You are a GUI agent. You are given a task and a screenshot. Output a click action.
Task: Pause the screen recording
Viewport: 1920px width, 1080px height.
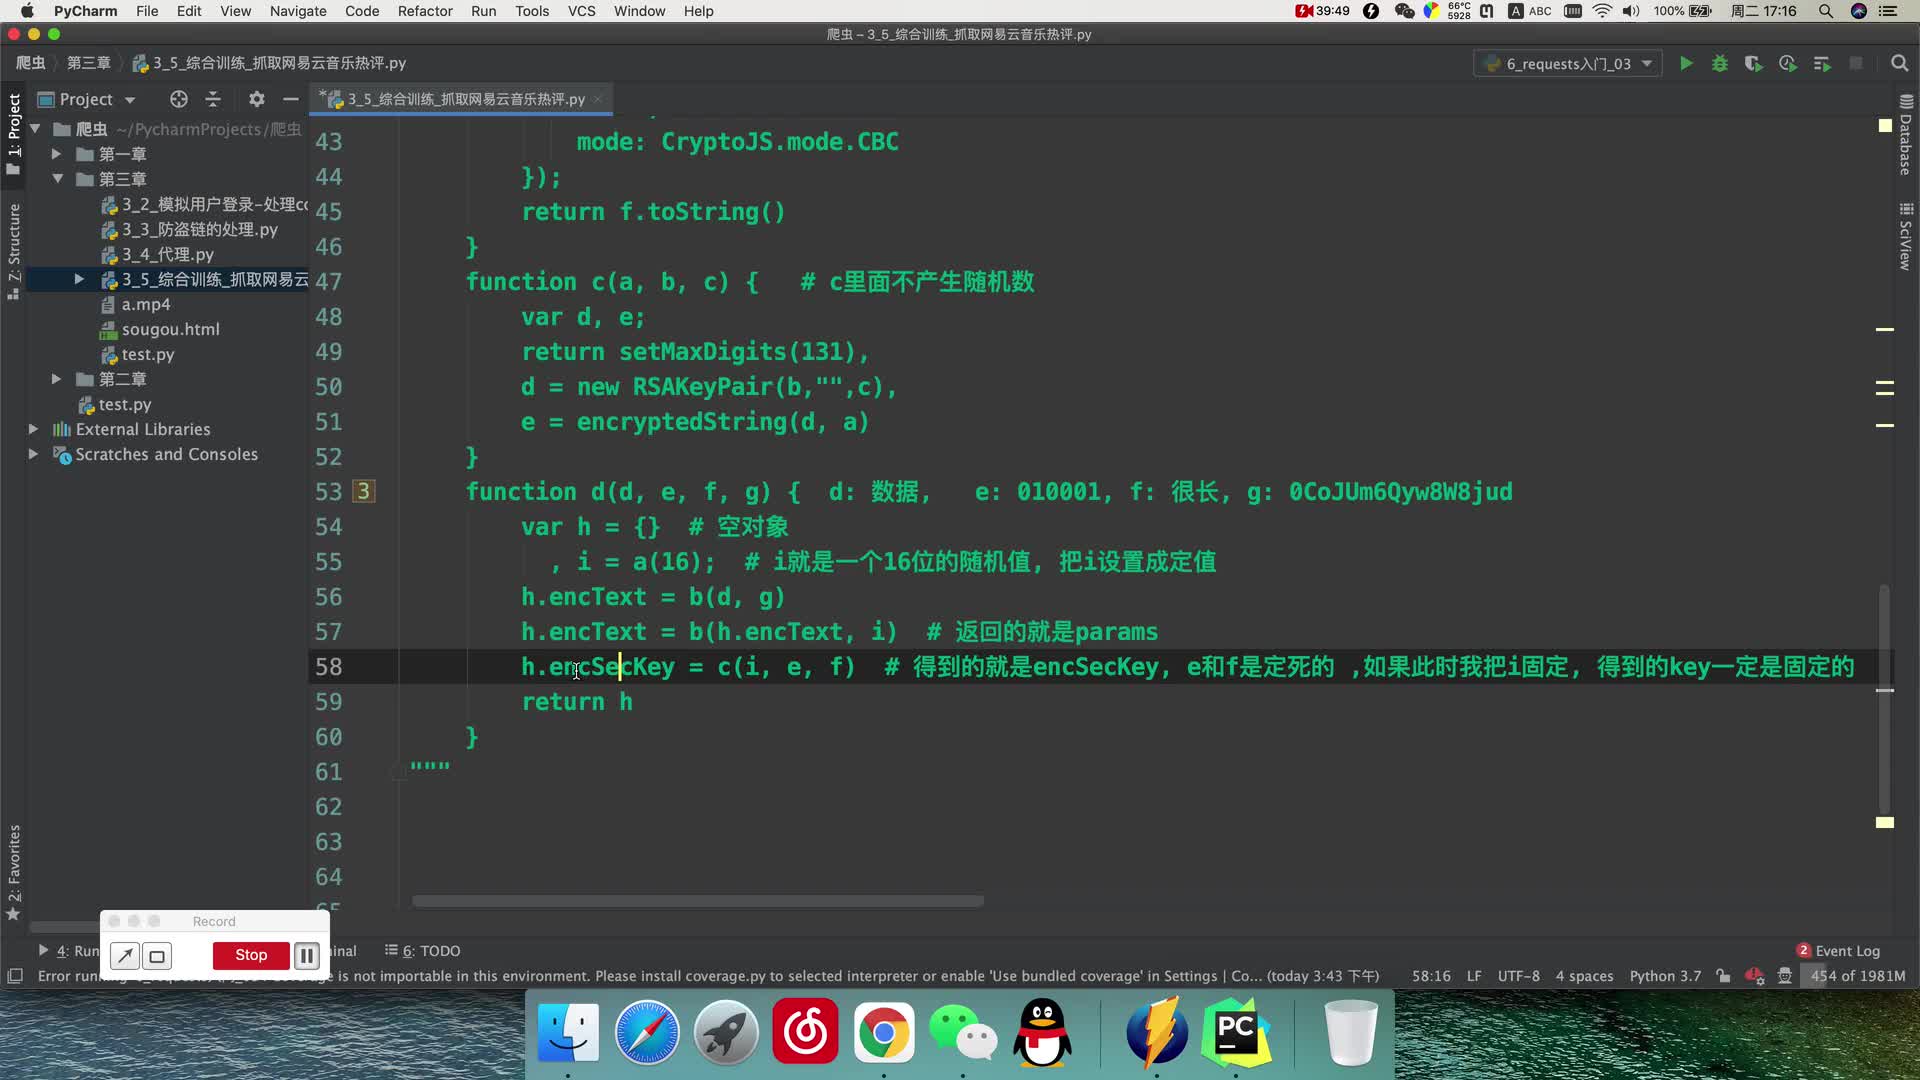(307, 956)
